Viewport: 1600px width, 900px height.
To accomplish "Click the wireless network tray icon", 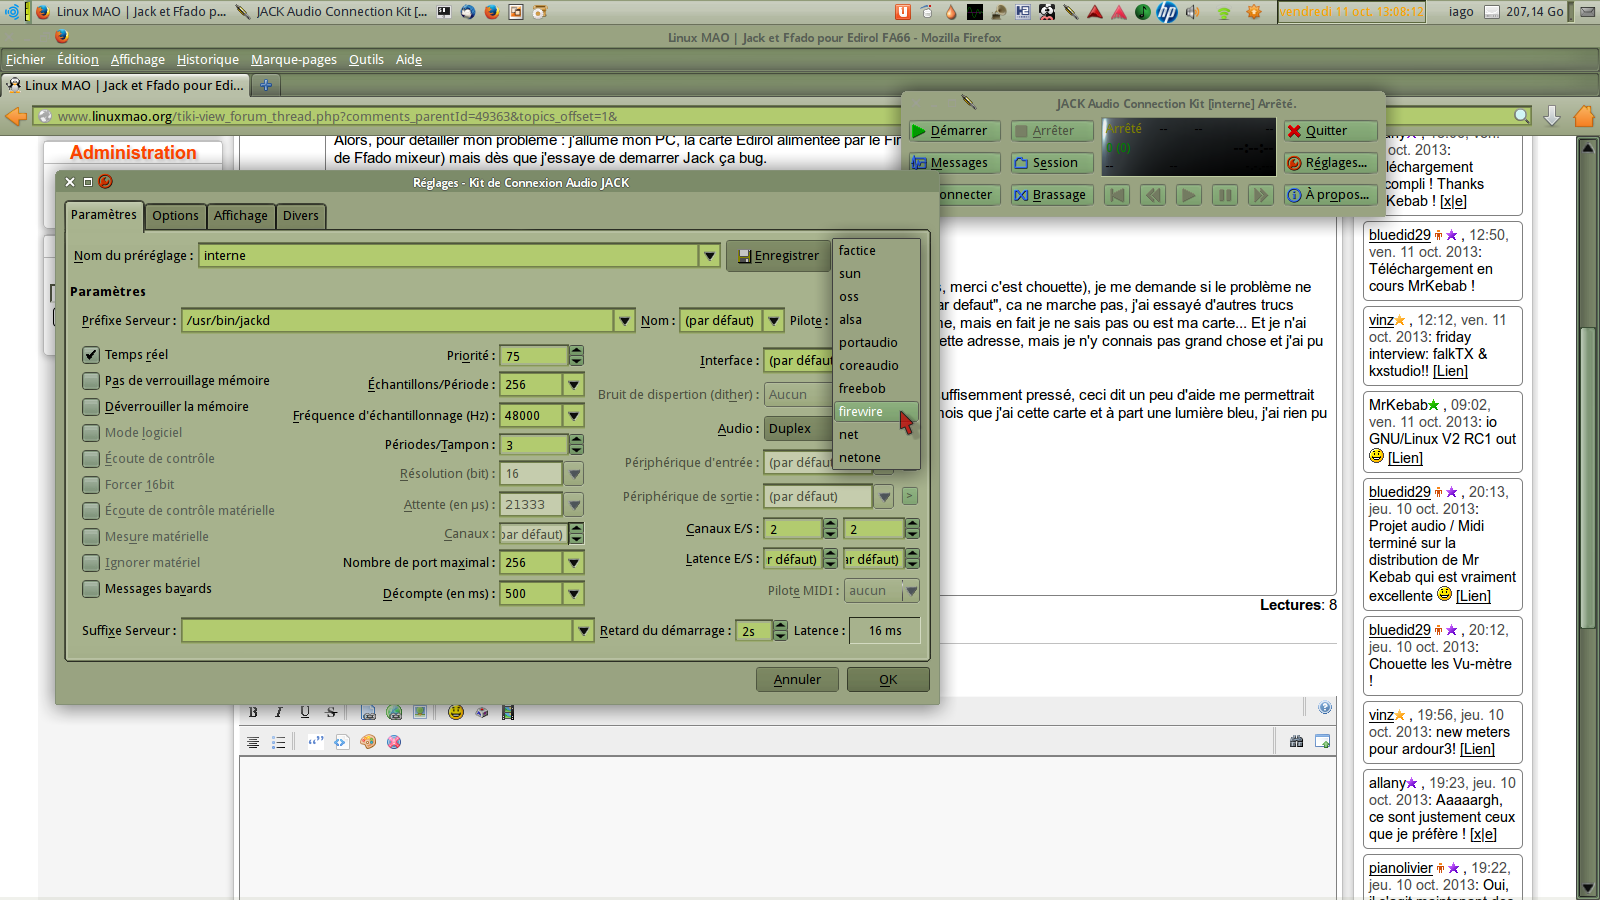I will [1223, 12].
